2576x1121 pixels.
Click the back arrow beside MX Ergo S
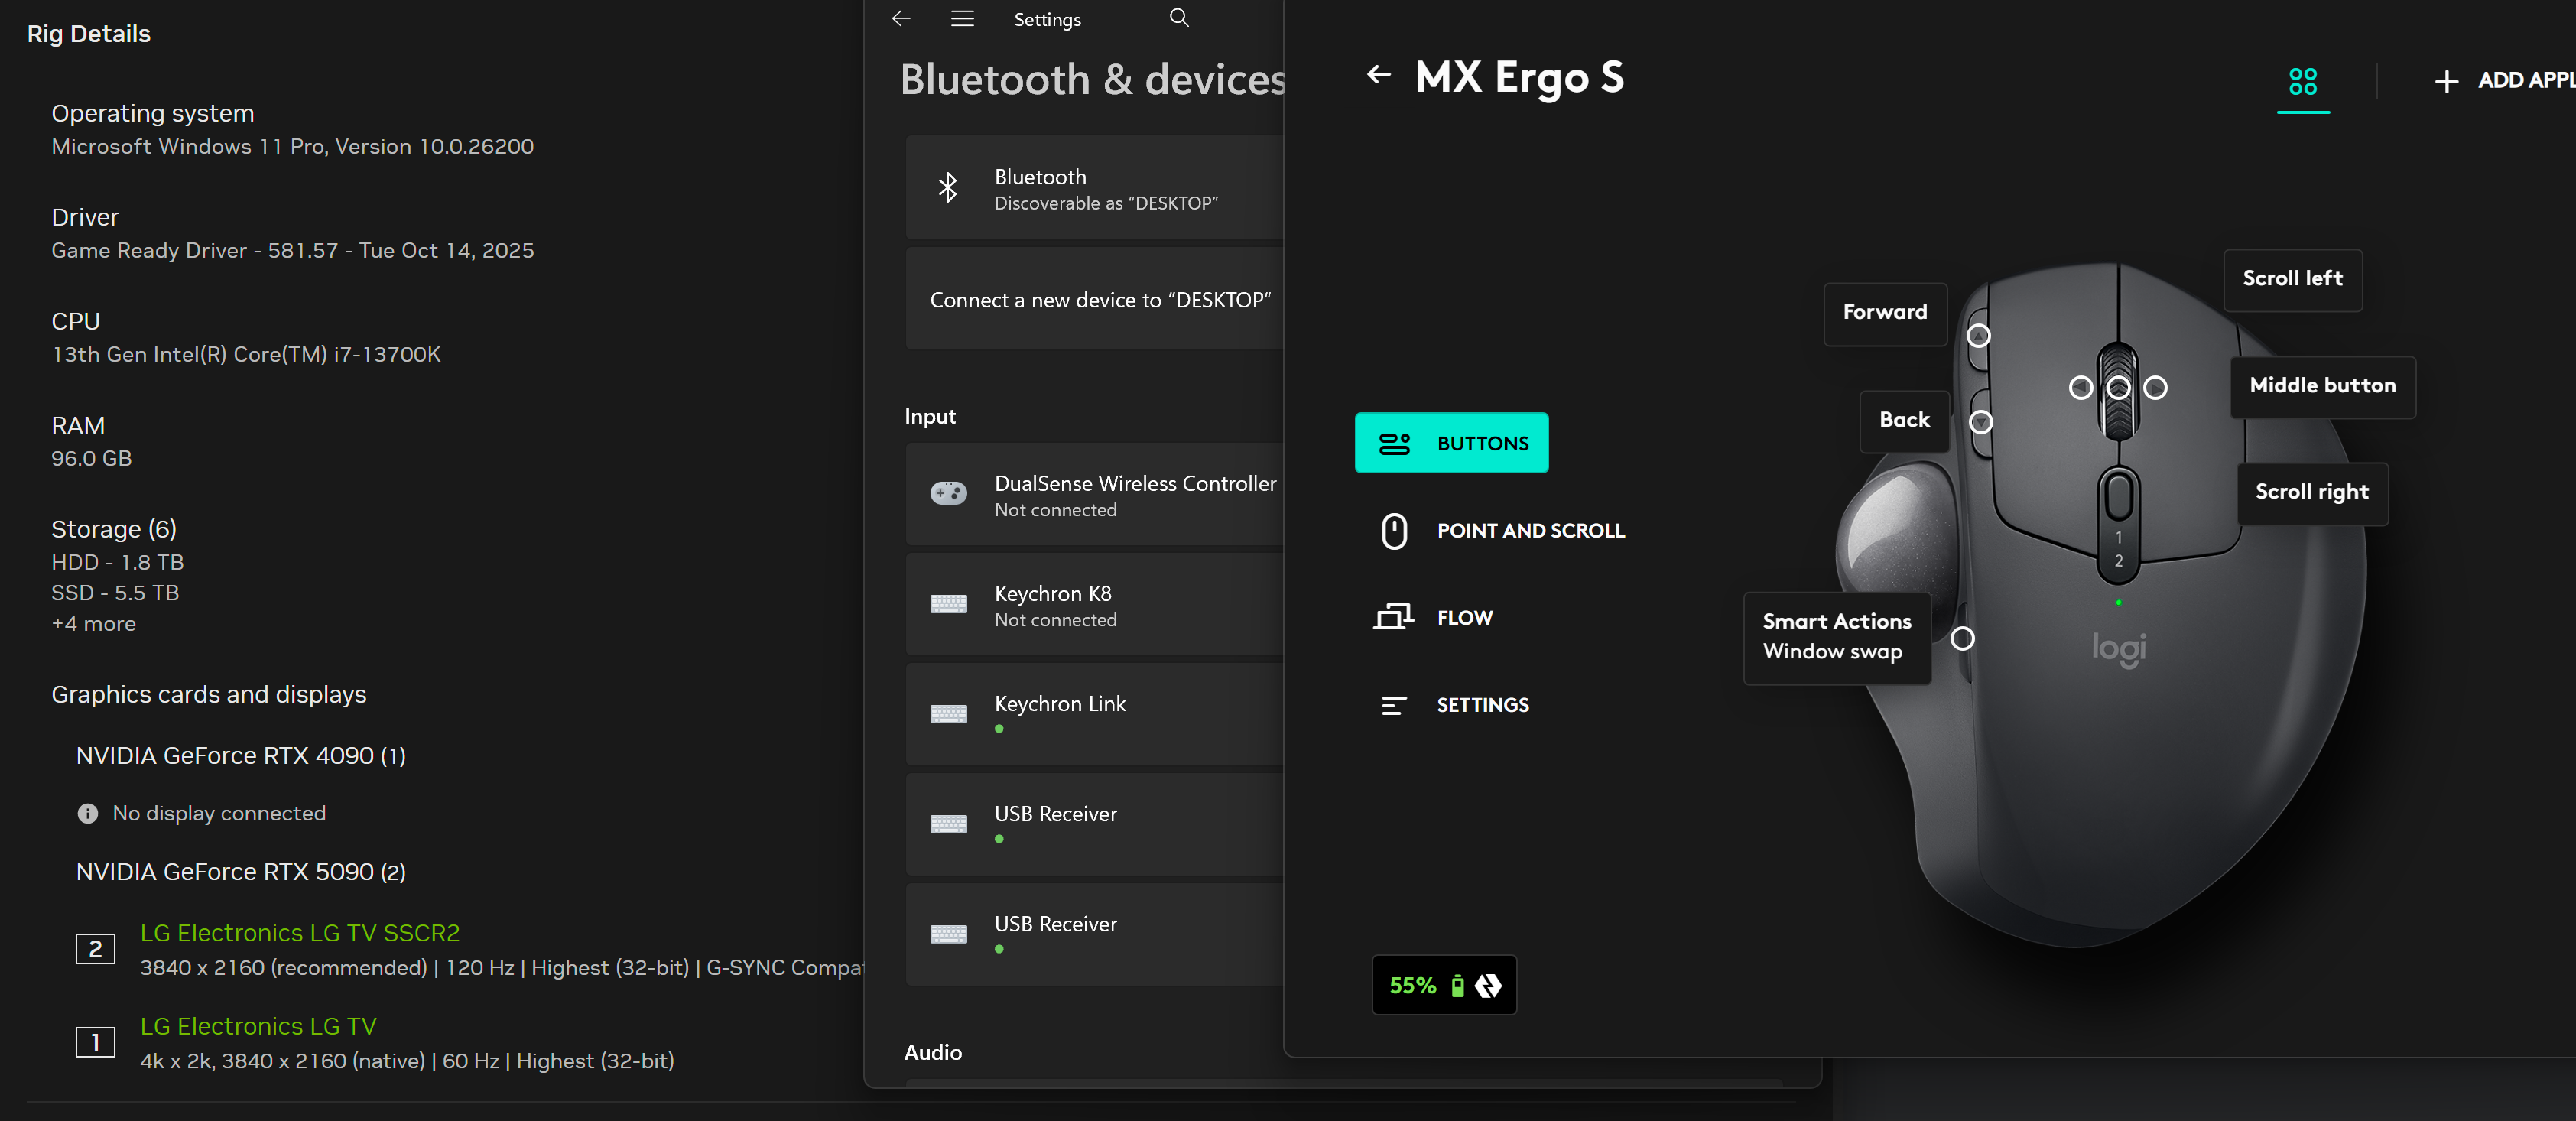(x=1379, y=75)
